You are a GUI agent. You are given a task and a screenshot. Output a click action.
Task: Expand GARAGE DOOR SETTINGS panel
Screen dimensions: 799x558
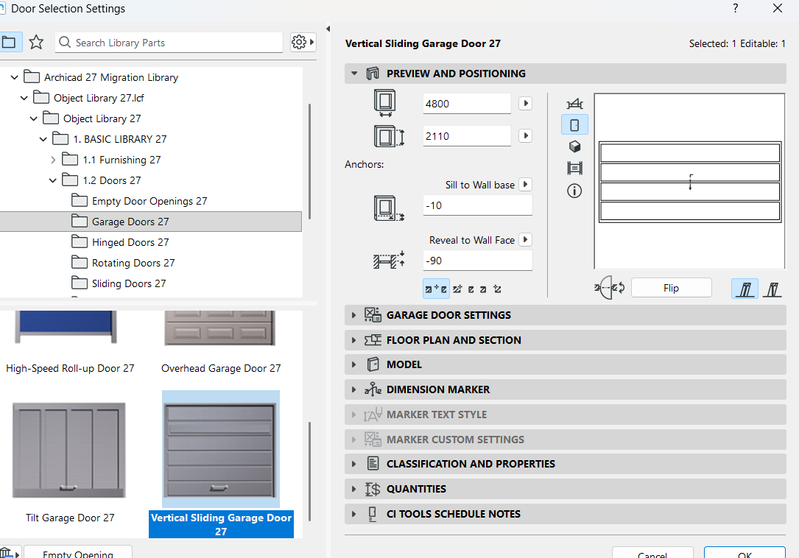point(565,315)
